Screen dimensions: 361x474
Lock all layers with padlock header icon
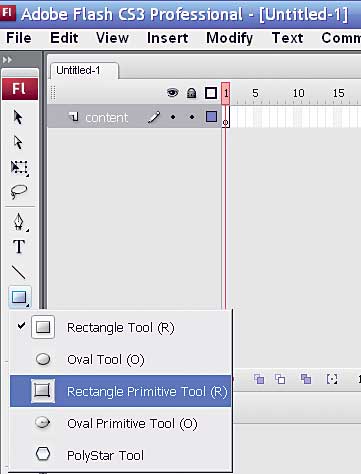point(191,93)
